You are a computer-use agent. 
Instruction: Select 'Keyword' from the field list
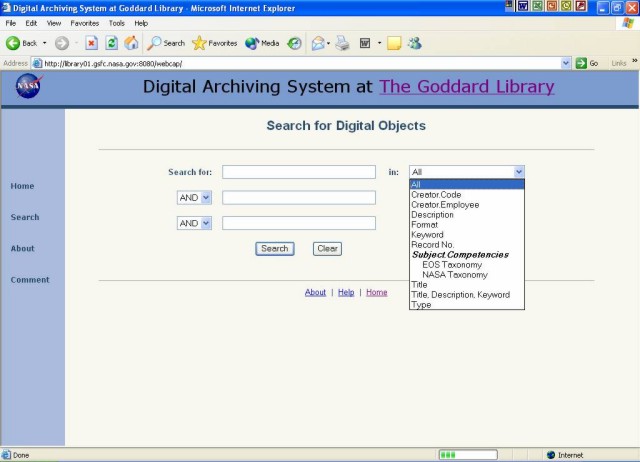point(467,235)
